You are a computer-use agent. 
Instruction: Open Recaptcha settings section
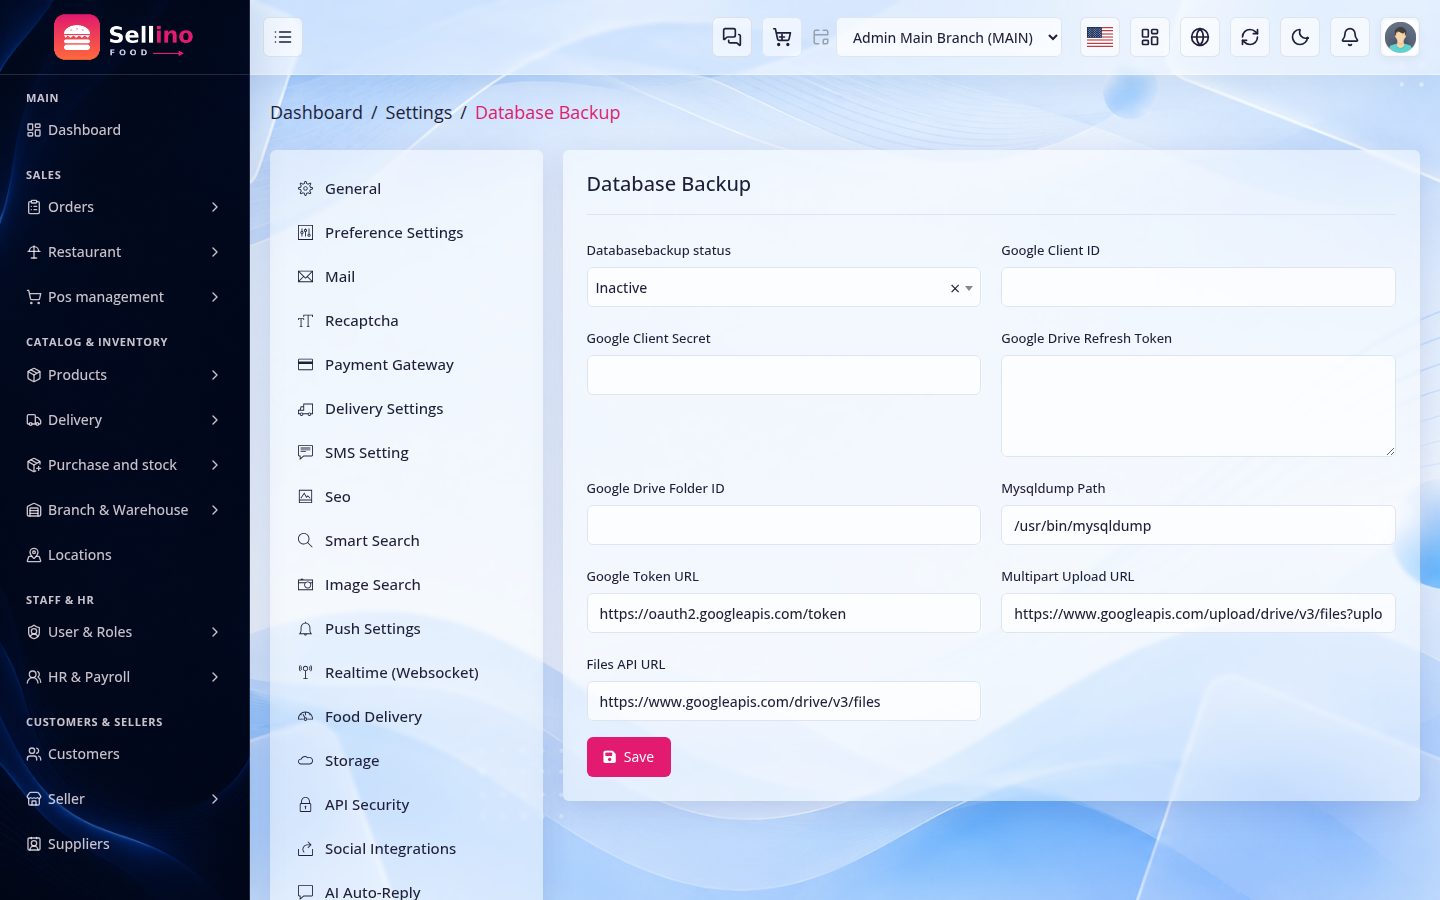(x=406, y=321)
